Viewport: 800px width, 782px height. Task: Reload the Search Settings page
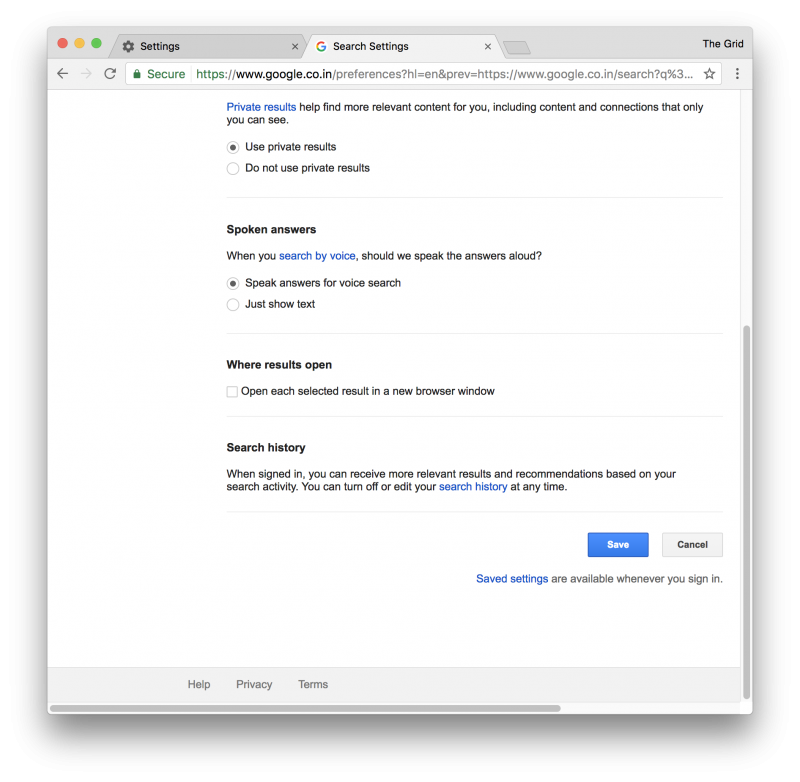point(110,74)
